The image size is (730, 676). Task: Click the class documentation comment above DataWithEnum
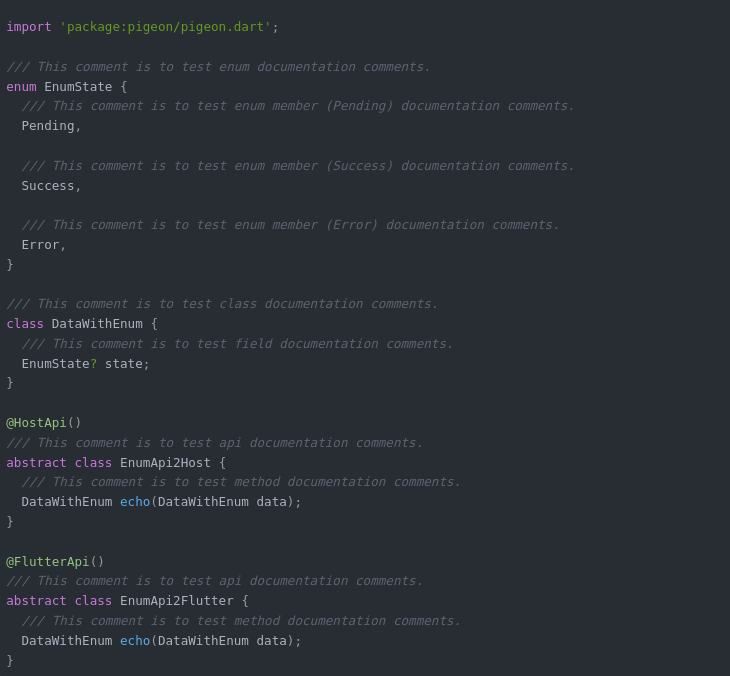pyautogui.click(x=222, y=304)
